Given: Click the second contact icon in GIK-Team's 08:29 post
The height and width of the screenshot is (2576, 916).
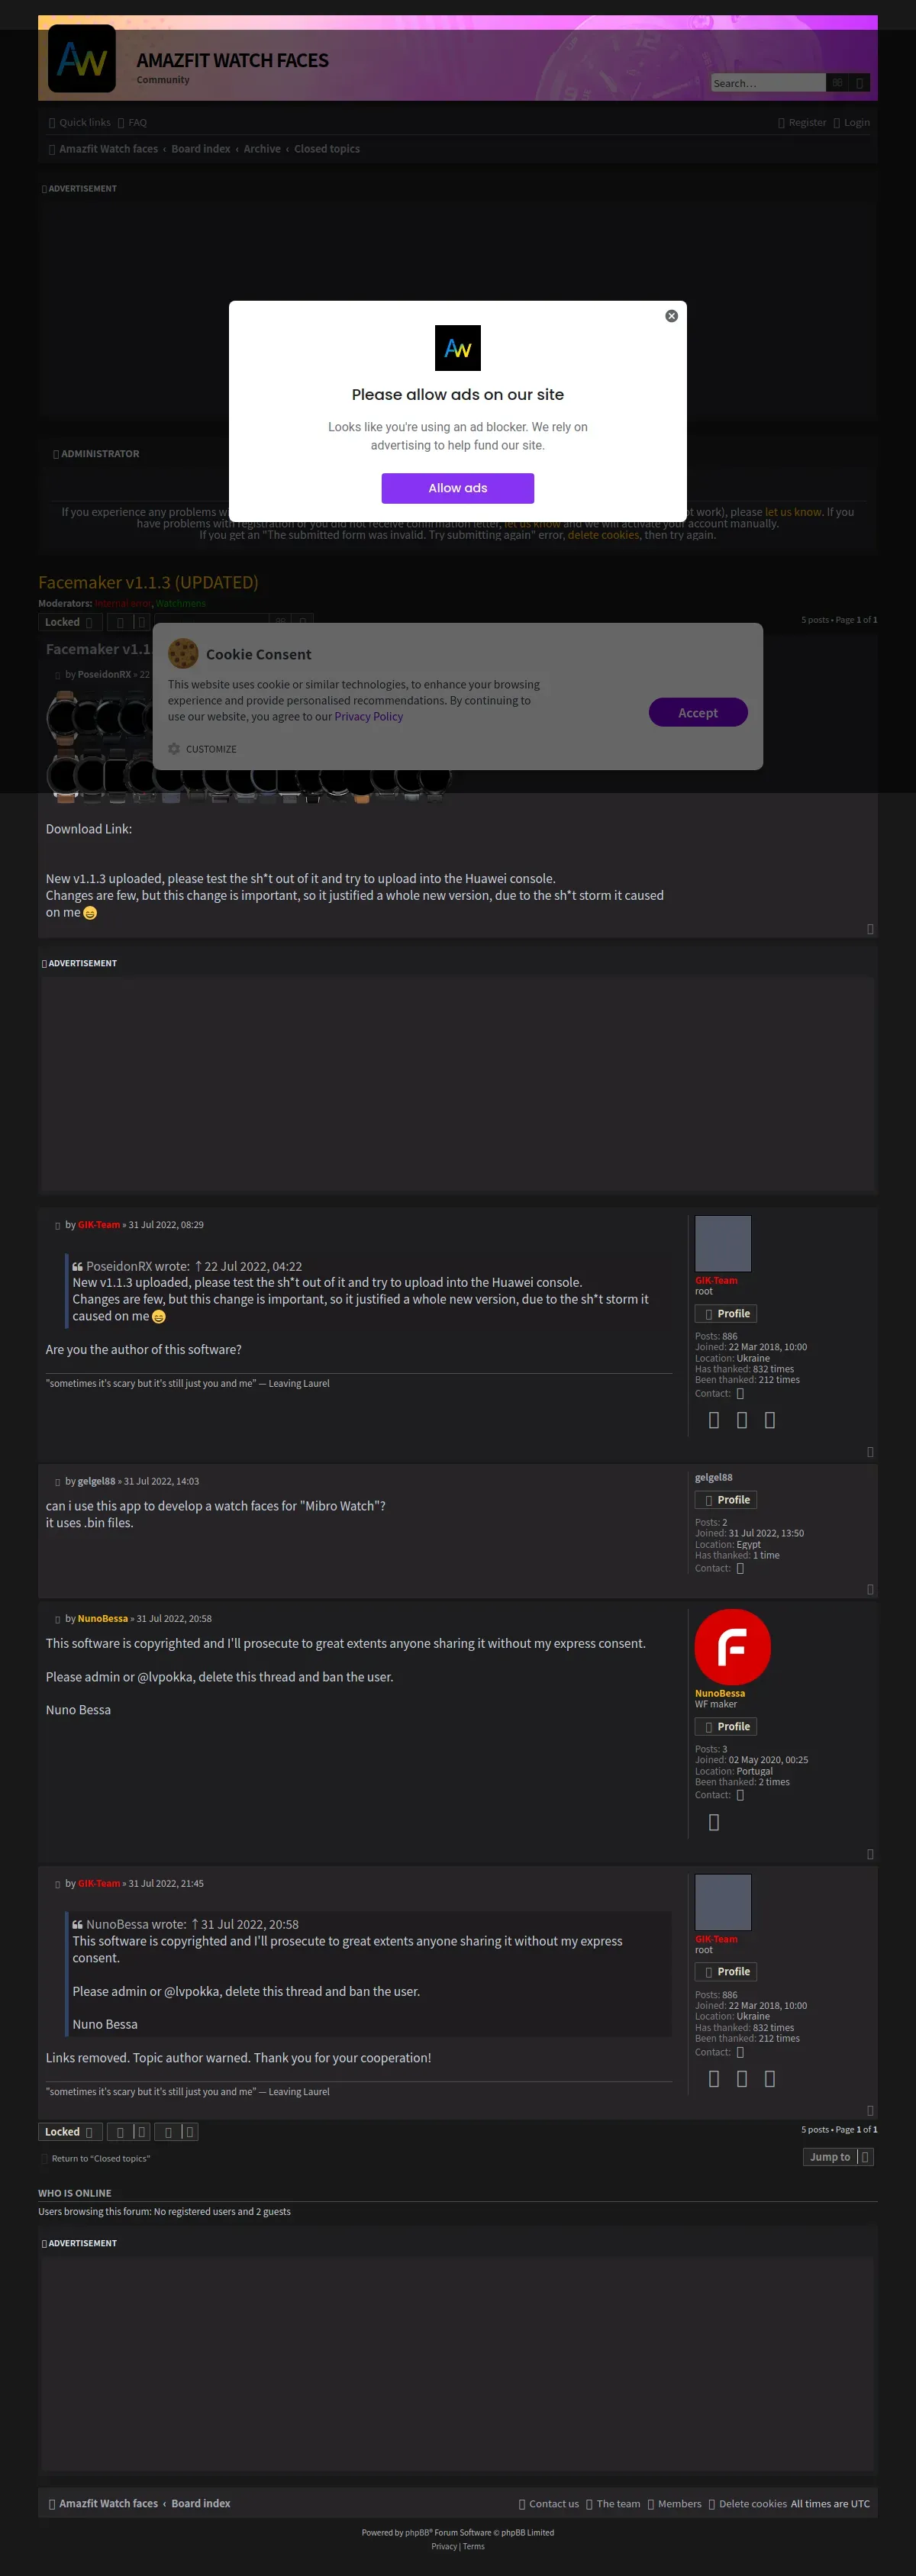Looking at the screenshot, I should (742, 1420).
